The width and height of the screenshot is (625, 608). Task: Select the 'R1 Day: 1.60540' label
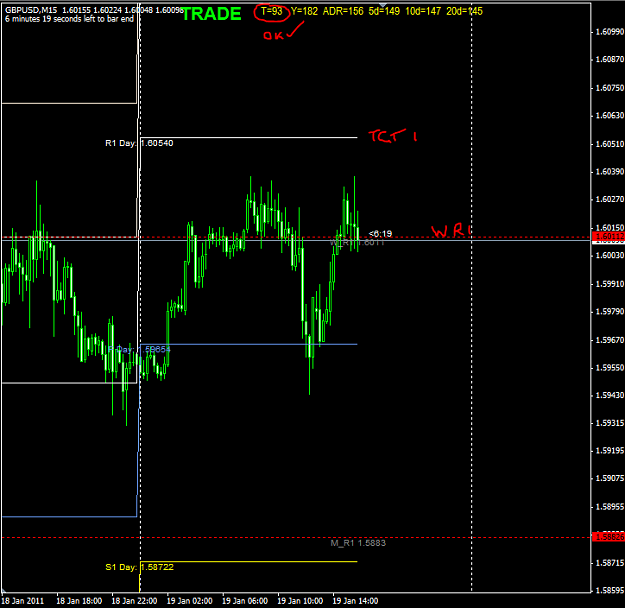click(139, 143)
